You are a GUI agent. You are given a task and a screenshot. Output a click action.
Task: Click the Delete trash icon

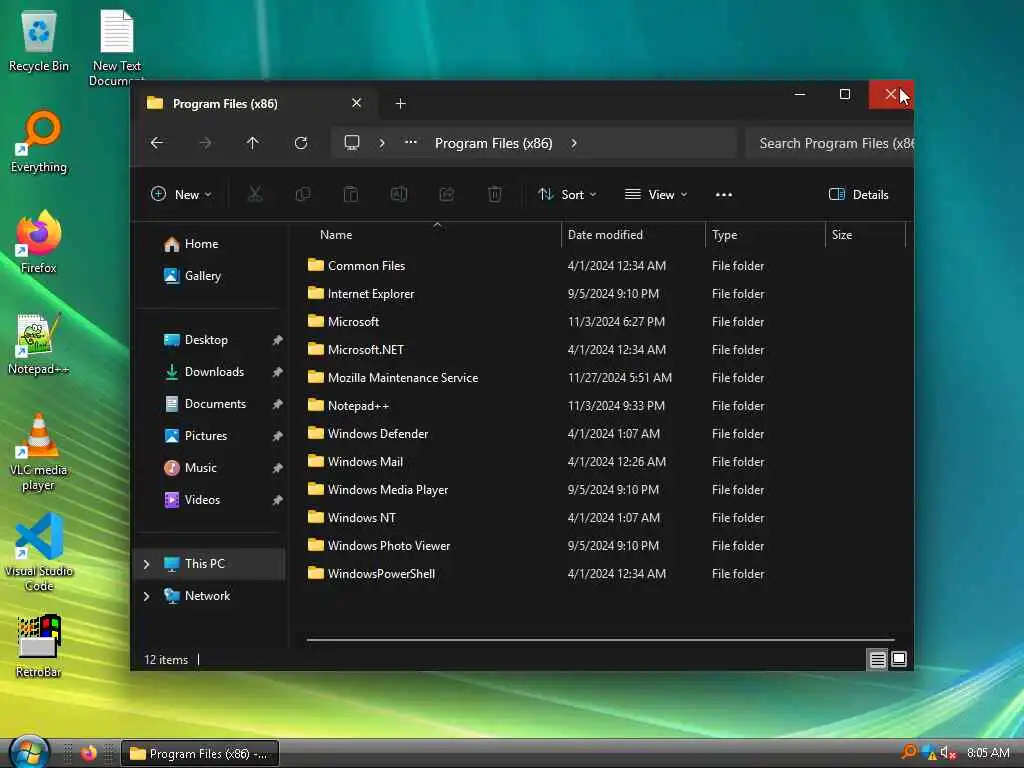pyautogui.click(x=494, y=194)
